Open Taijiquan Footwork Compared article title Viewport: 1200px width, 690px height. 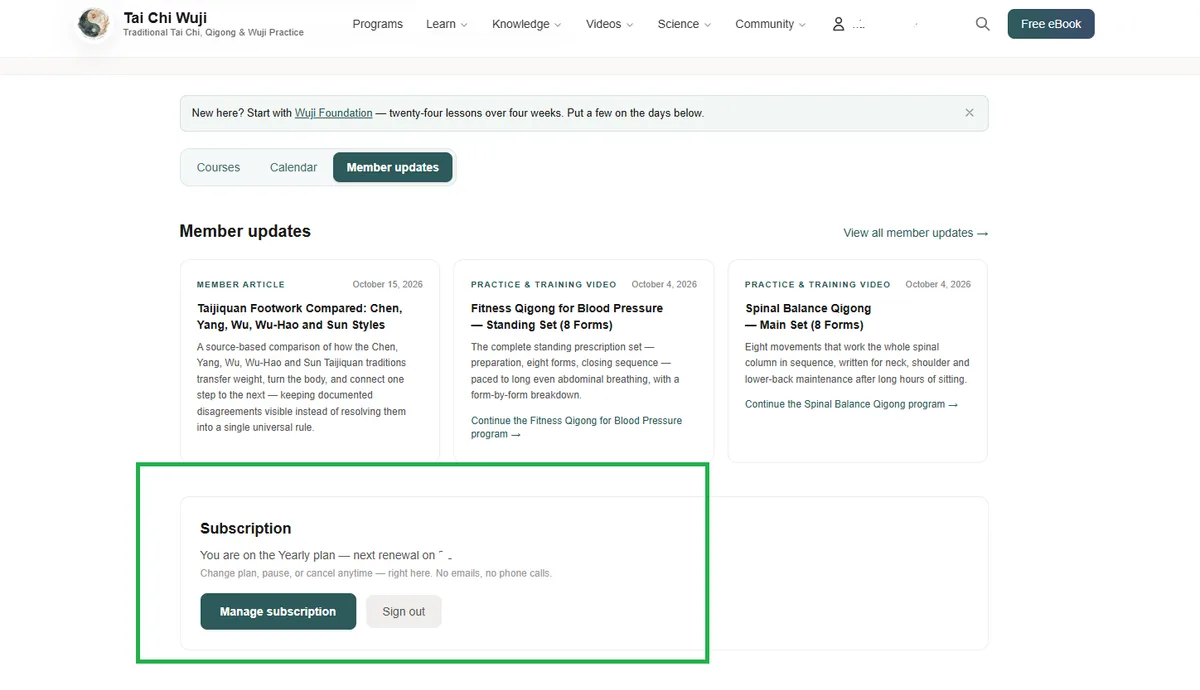pyautogui.click(x=301, y=317)
